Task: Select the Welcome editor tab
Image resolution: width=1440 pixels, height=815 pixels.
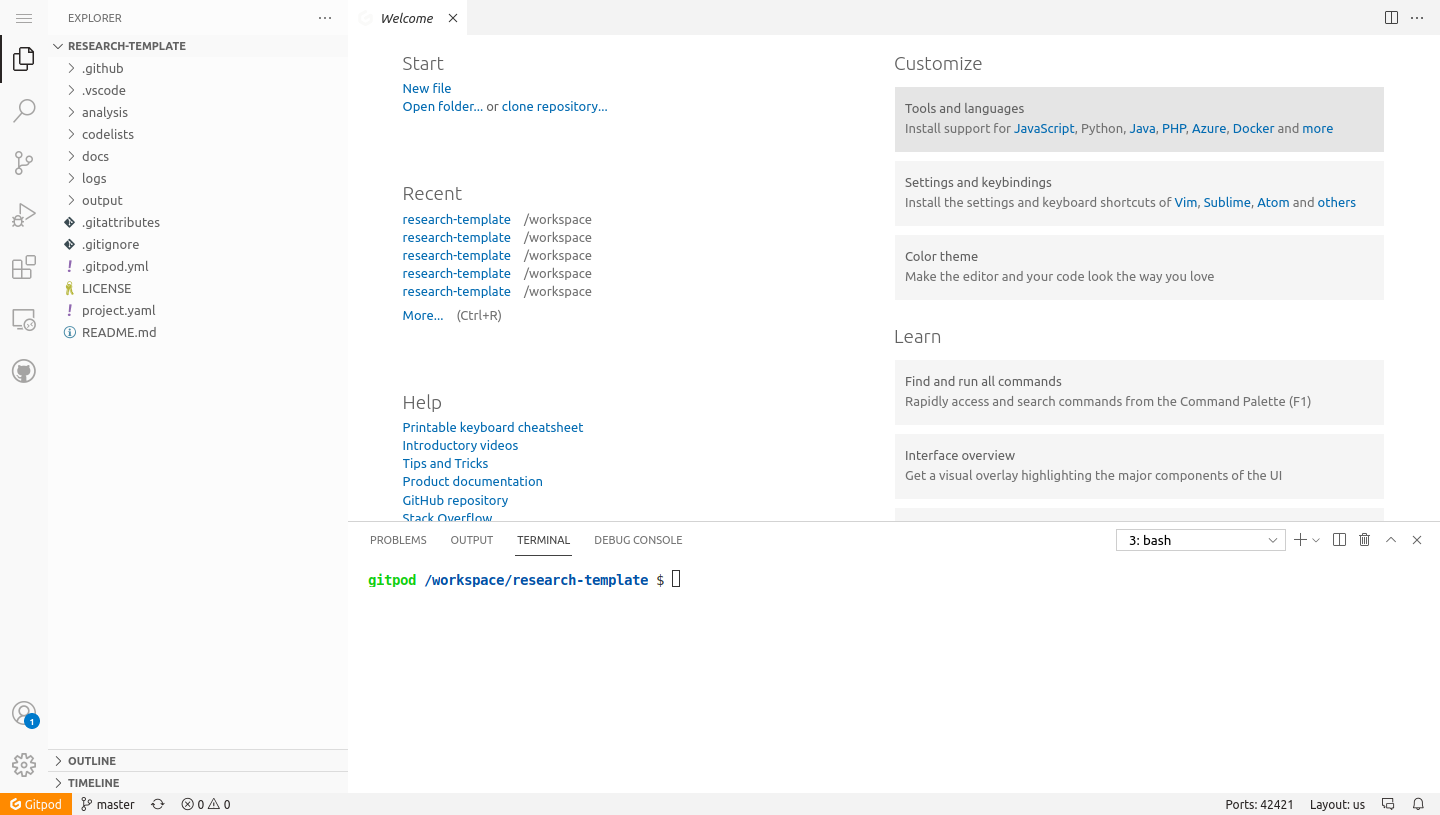Action: point(407,18)
